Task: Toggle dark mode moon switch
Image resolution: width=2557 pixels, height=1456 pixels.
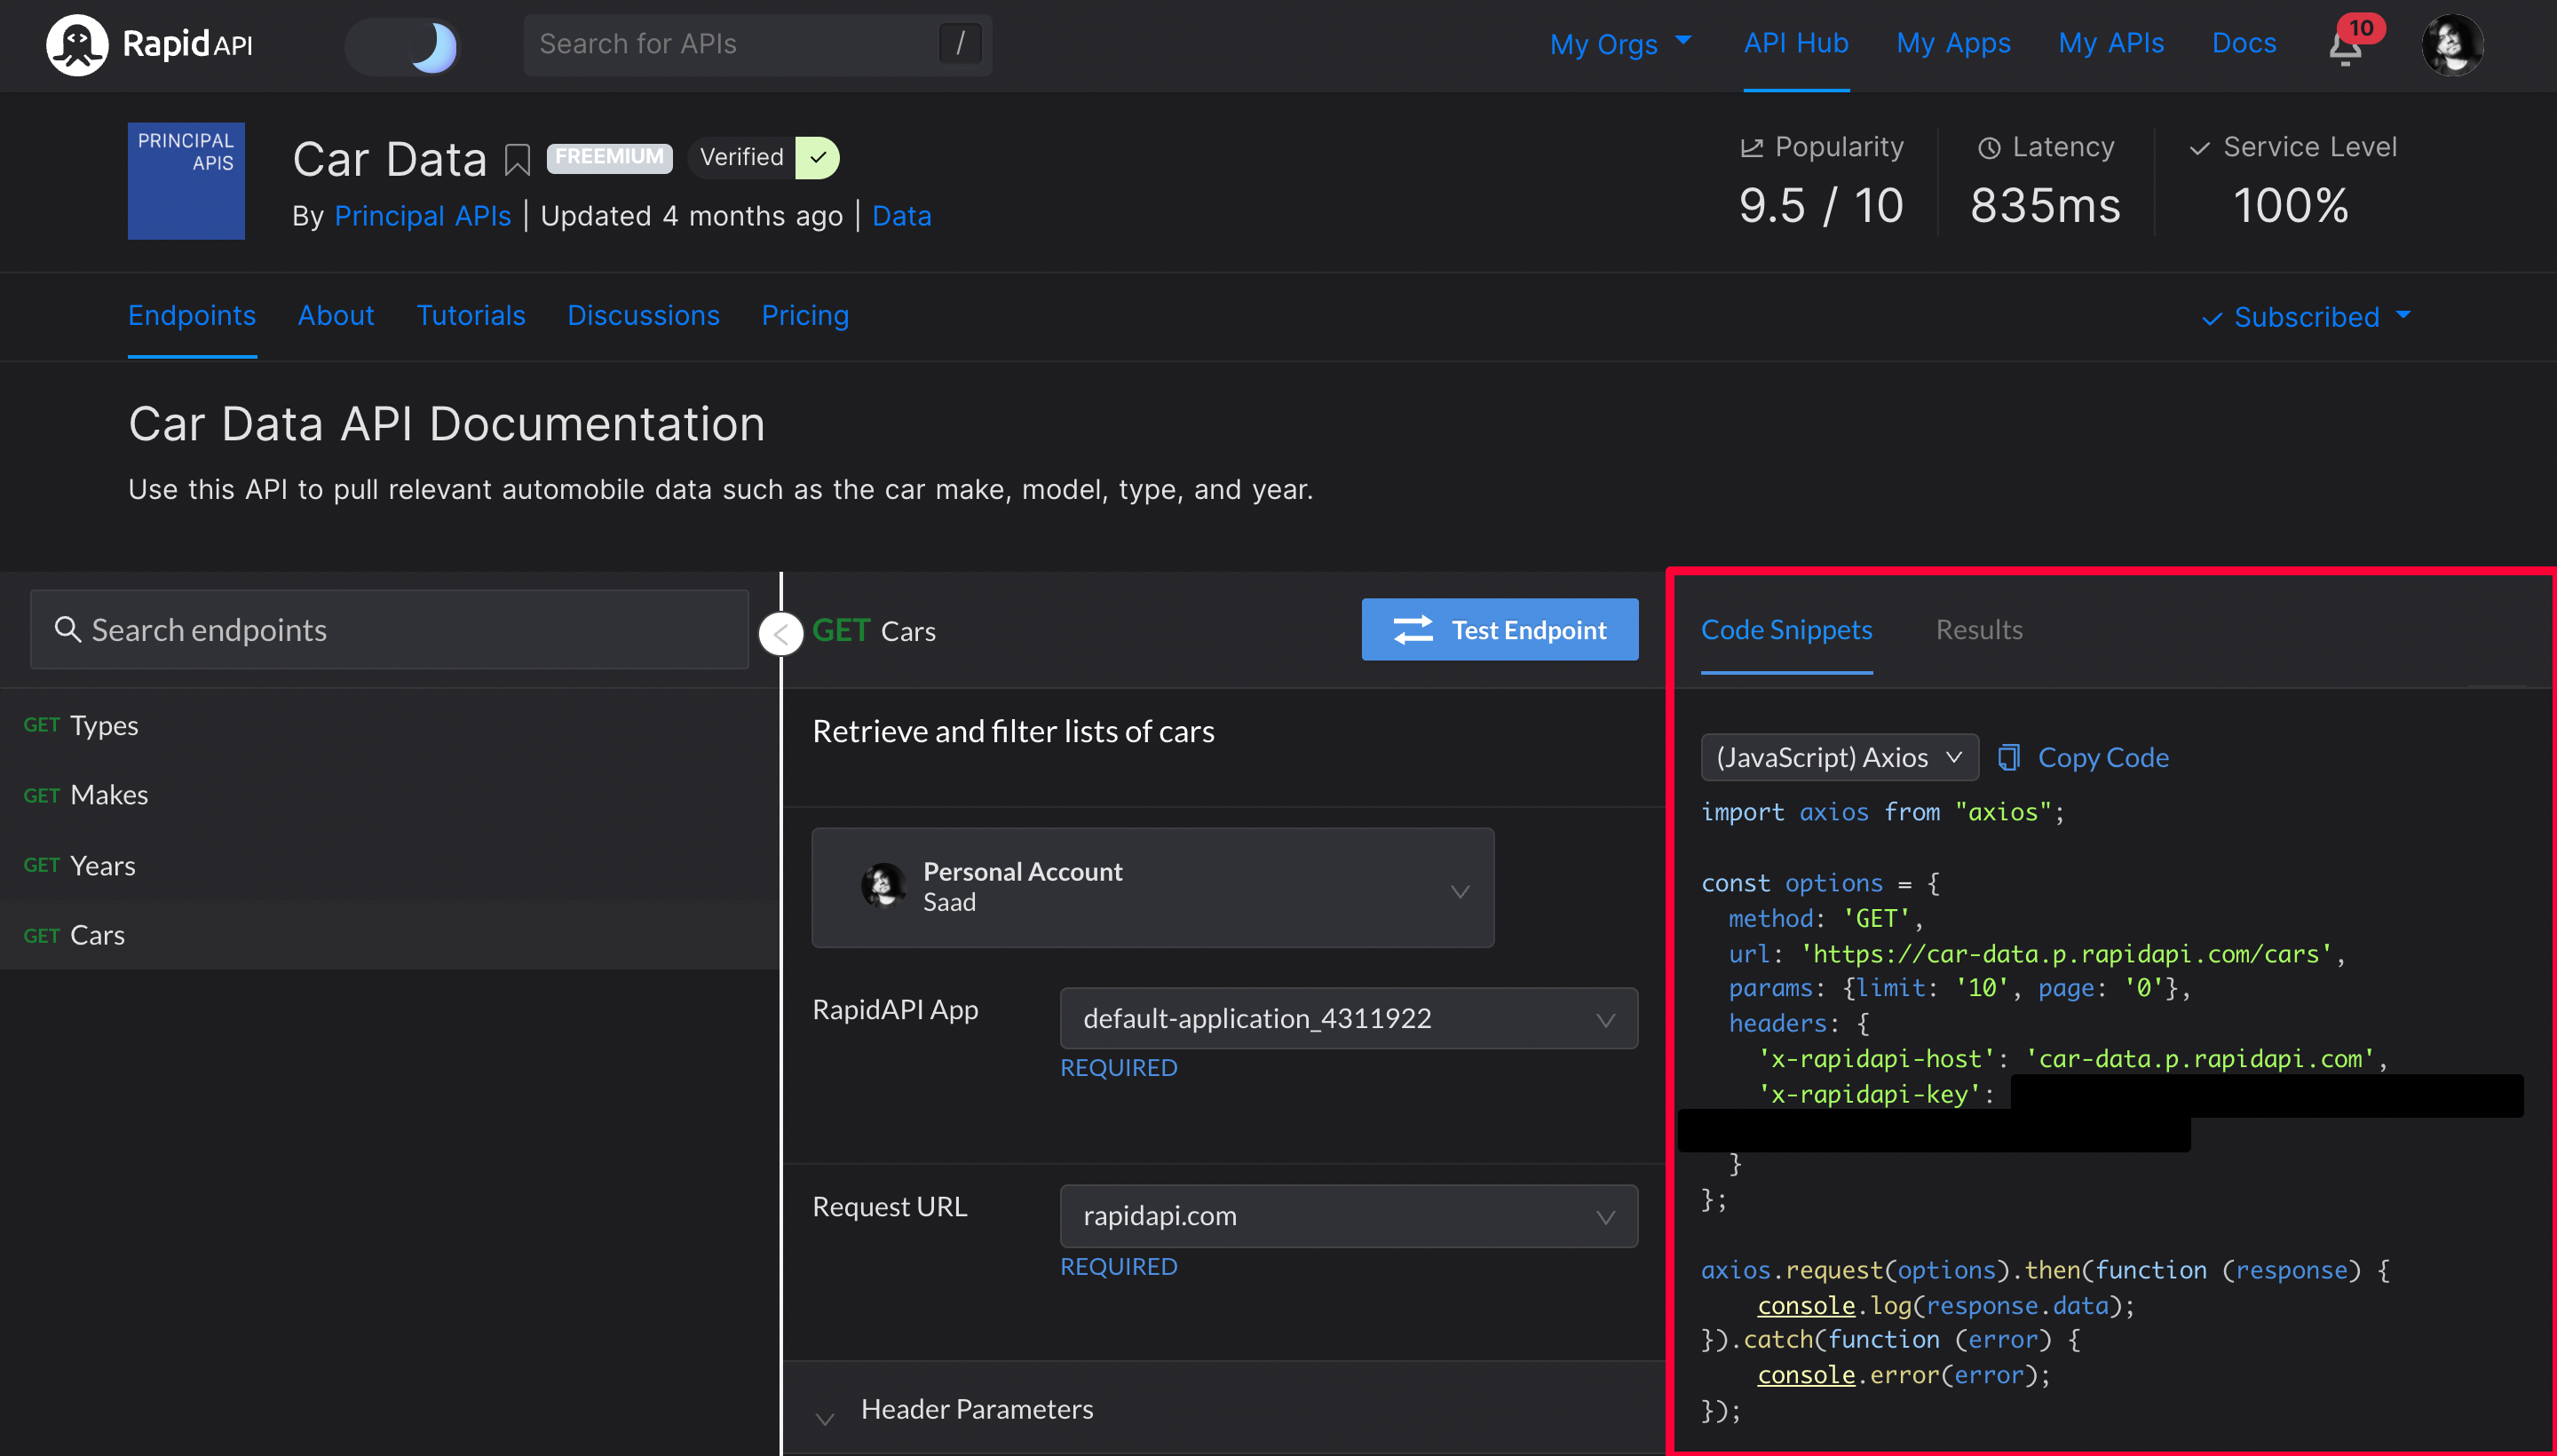Action: [403, 46]
